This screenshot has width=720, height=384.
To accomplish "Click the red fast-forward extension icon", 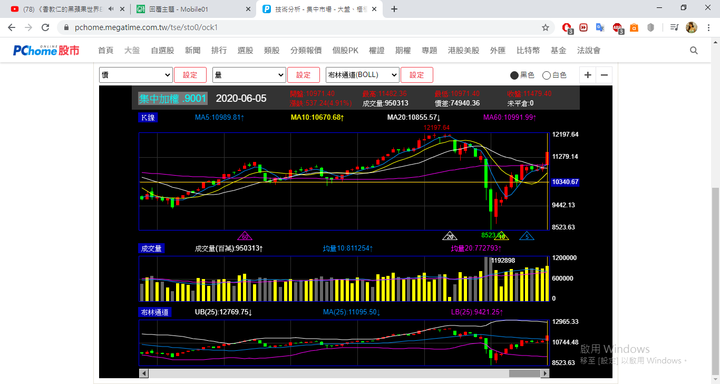I will (x=583, y=28).
